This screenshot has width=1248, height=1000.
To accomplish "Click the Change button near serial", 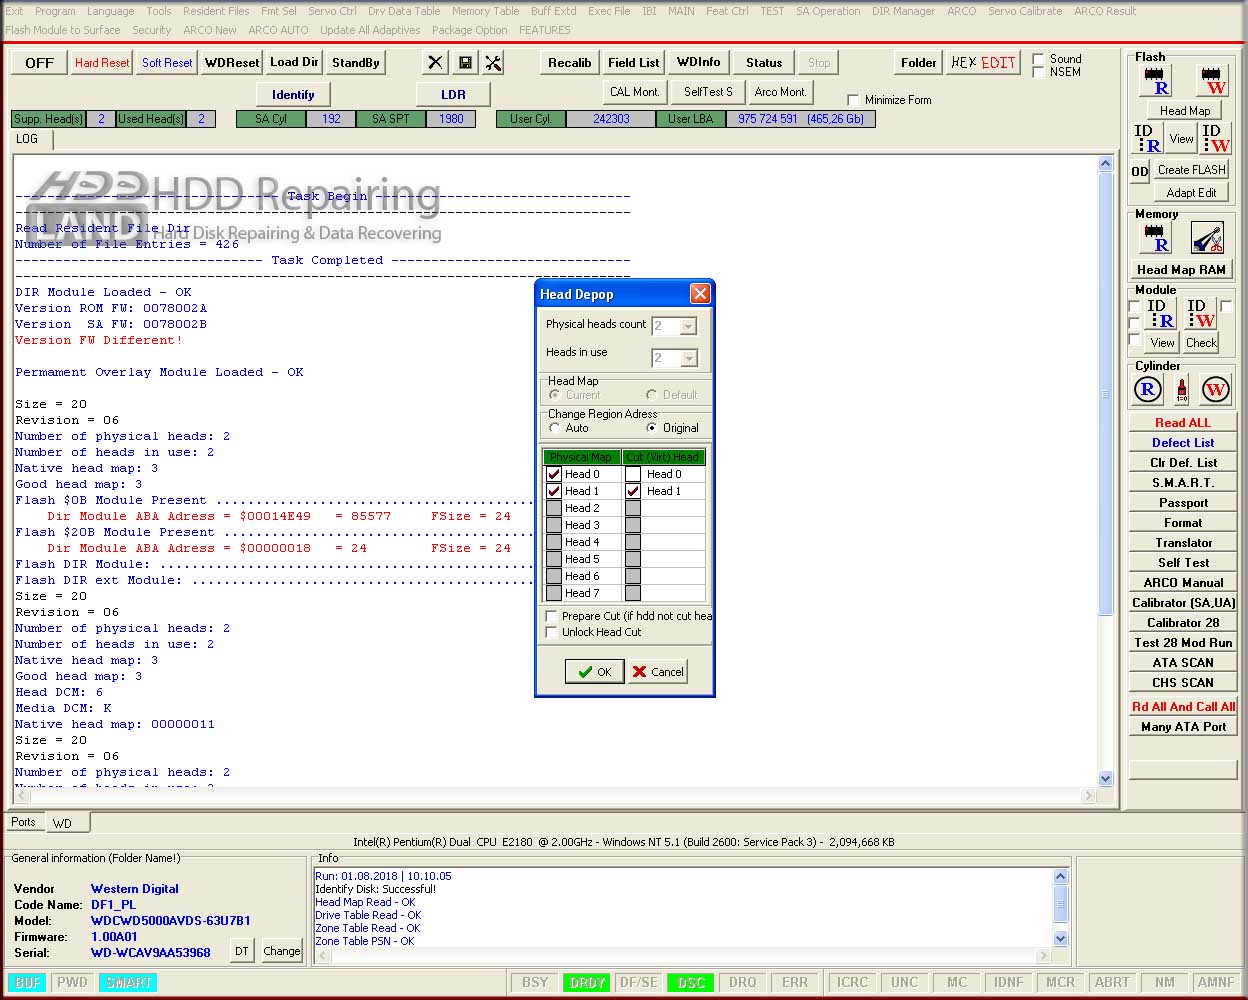I will click(x=281, y=951).
